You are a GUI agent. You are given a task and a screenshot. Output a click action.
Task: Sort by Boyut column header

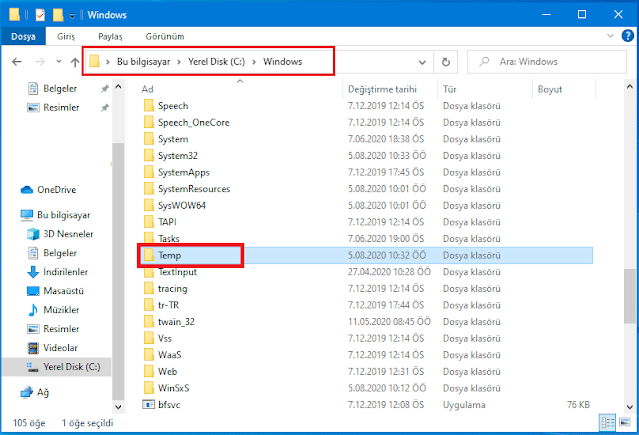pyautogui.click(x=550, y=89)
